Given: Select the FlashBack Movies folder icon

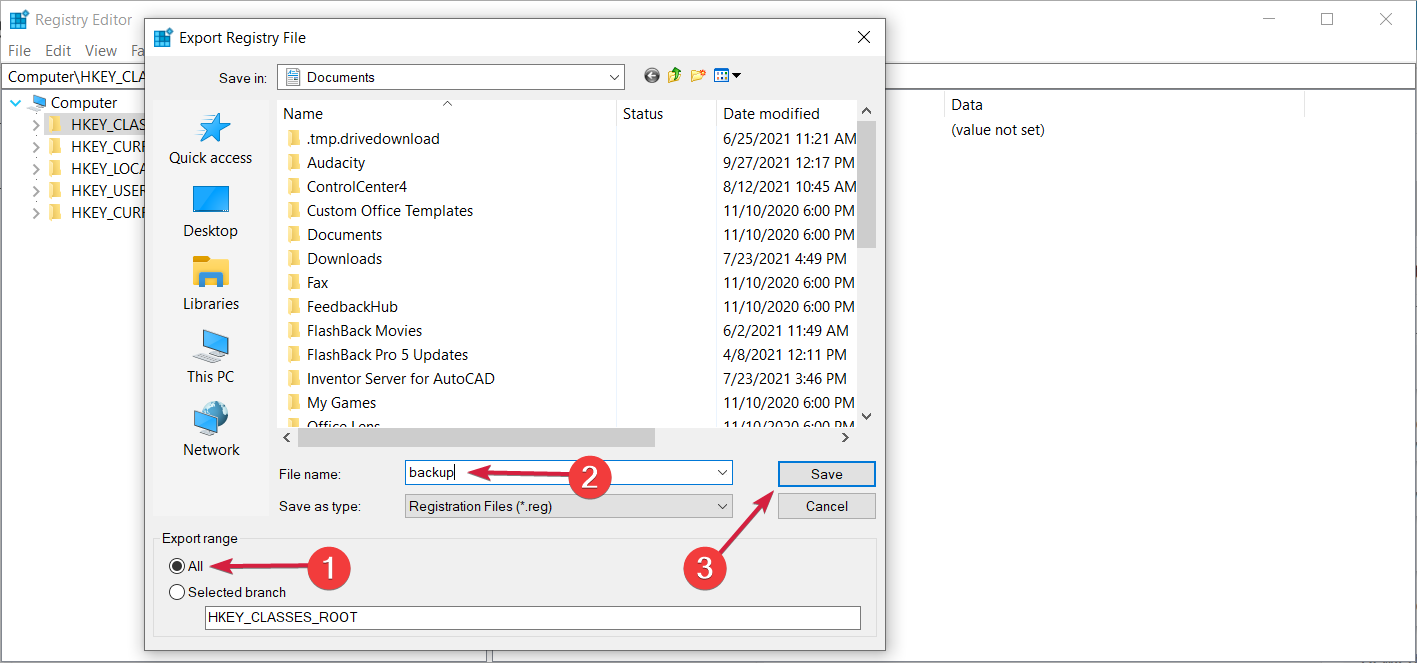Looking at the screenshot, I should (x=294, y=331).
